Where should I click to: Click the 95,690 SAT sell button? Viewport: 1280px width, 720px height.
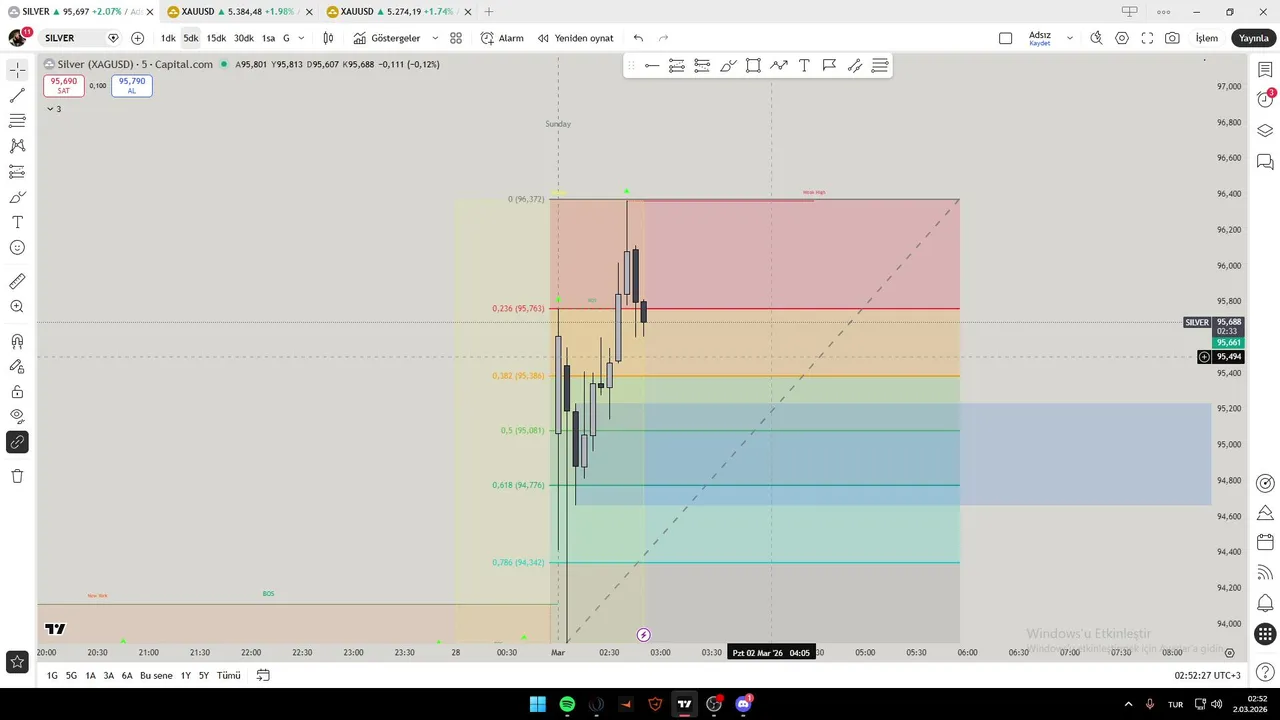point(64,86)
